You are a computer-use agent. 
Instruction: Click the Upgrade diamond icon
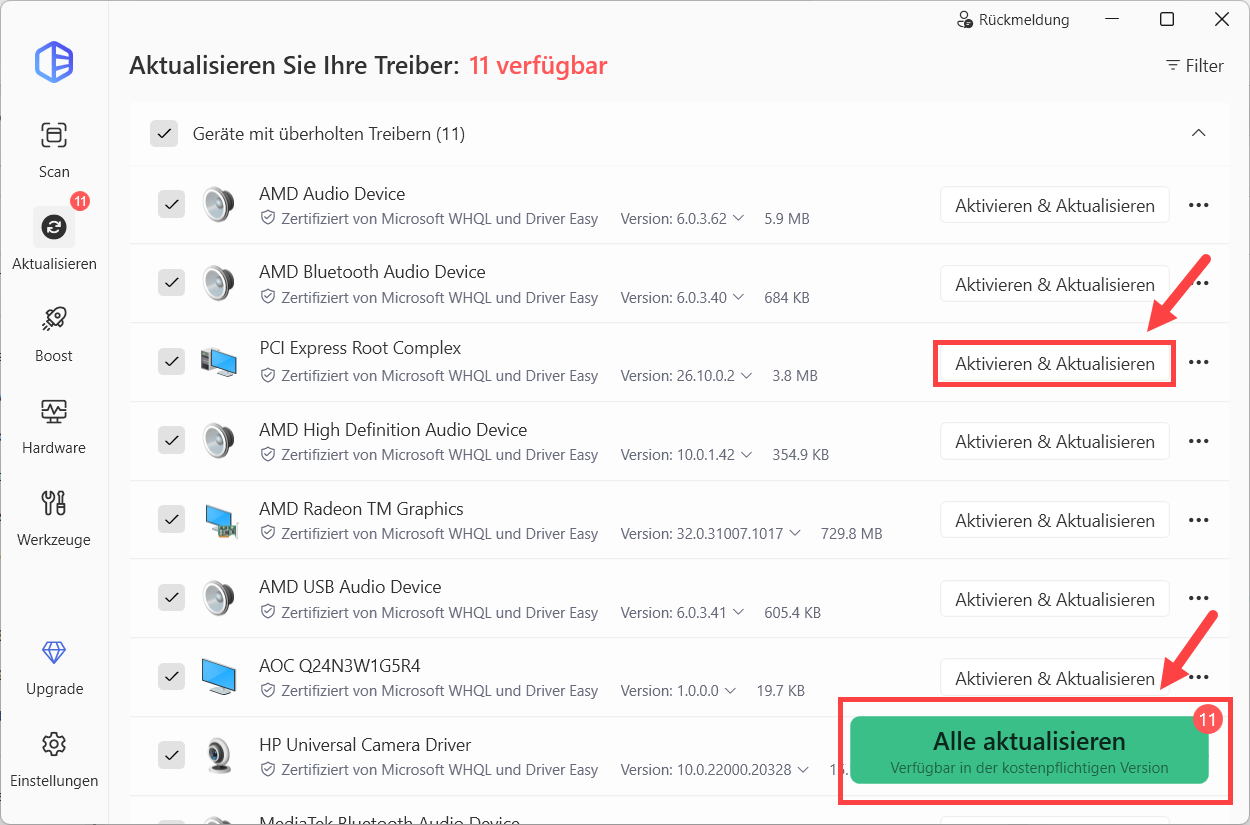[54, 653]
